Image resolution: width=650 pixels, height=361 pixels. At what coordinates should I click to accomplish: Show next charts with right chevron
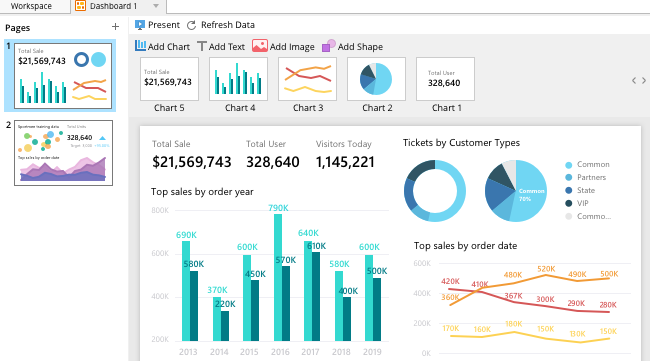(x=644, y=80)
